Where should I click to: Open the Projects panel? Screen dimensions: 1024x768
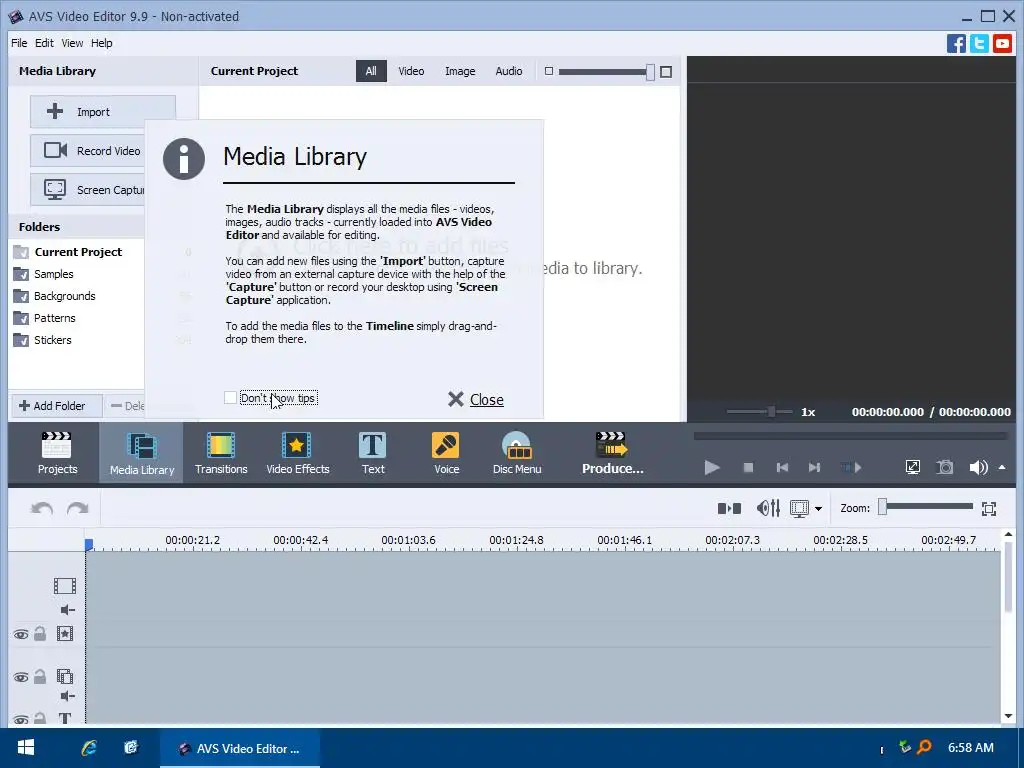click(x=57, y=453)
